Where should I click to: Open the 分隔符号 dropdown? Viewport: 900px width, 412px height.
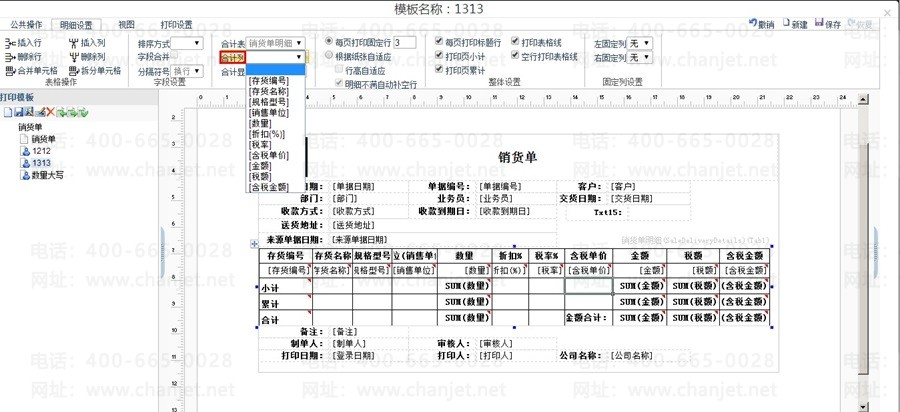click(x=187, y=71)
